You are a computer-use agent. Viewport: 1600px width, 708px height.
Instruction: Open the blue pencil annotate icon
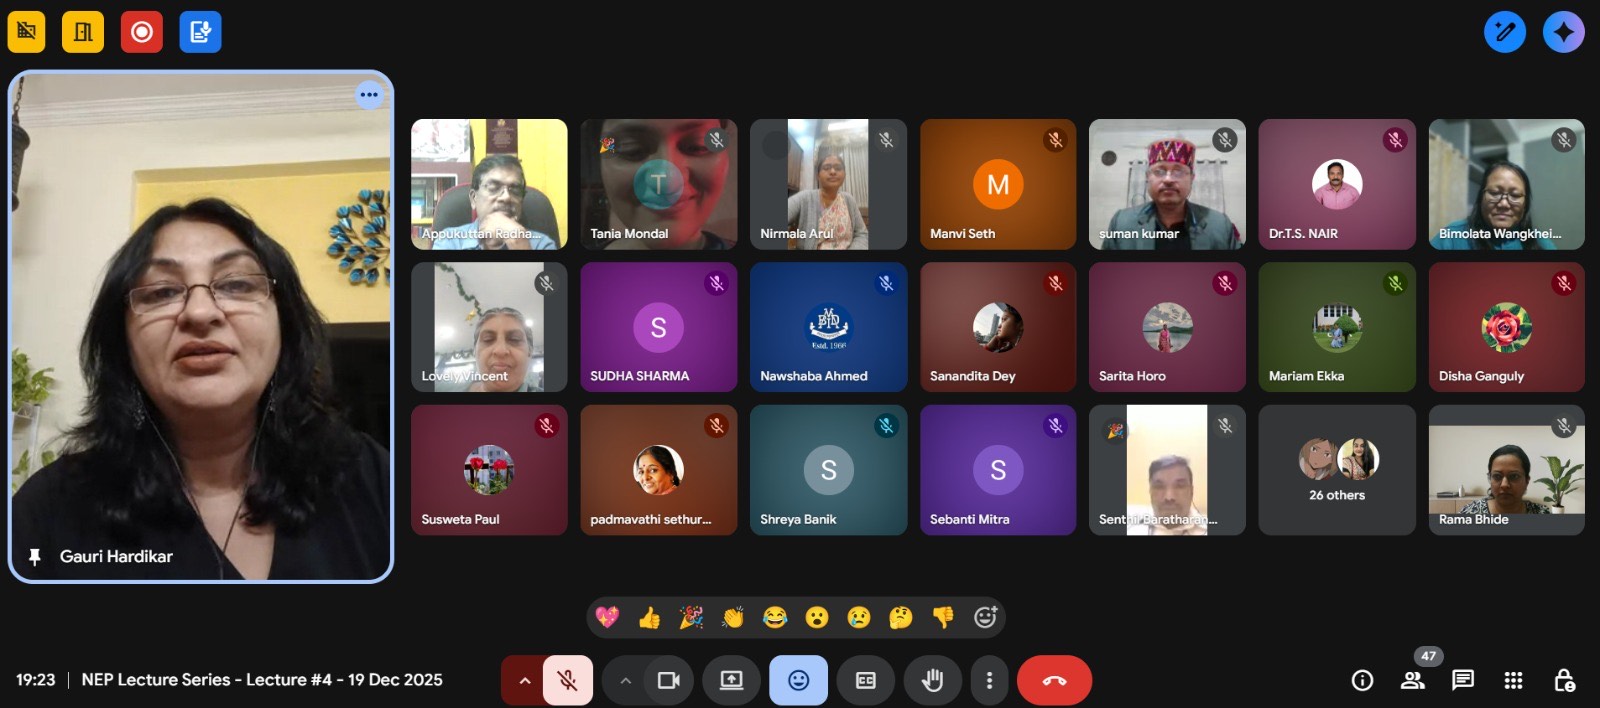tap(1504, 32)
